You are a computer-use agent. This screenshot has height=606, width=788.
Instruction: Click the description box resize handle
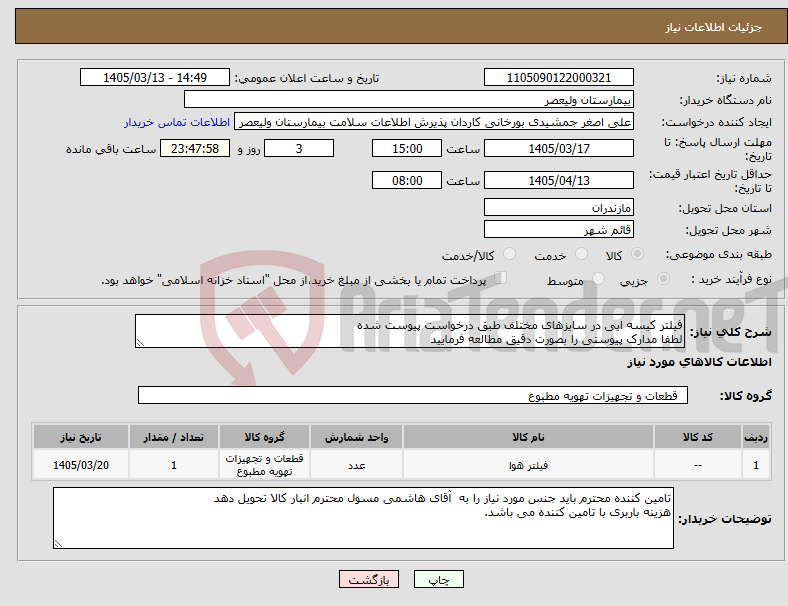140,343
